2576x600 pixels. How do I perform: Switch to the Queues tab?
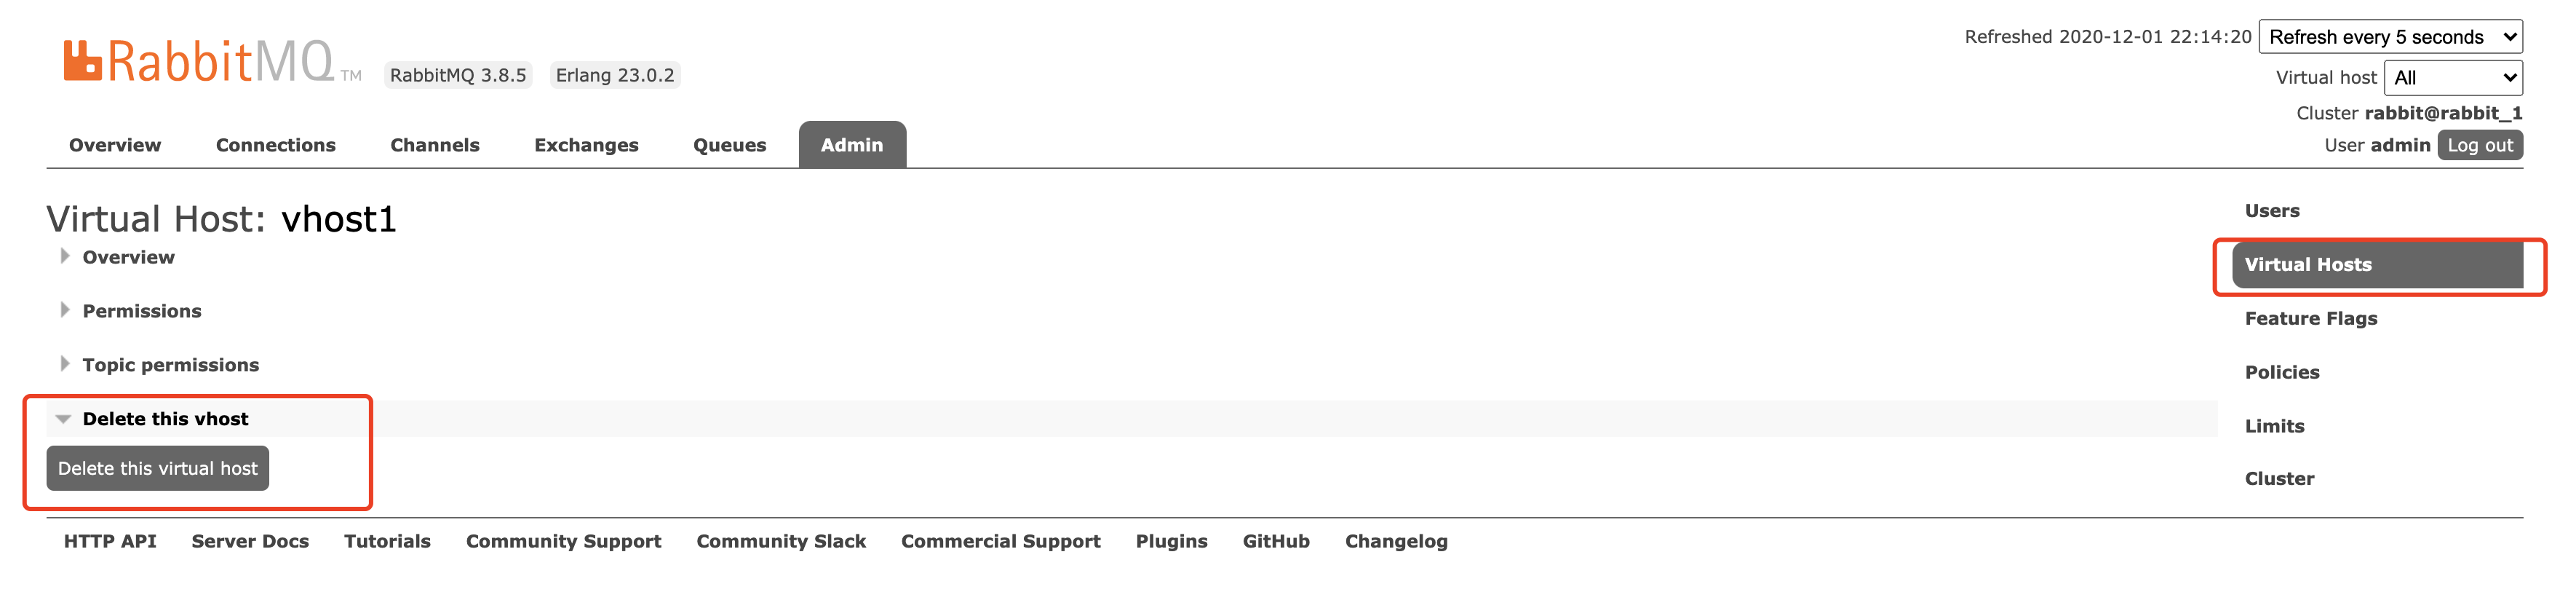pyautogui.click(x=729, y=145)
